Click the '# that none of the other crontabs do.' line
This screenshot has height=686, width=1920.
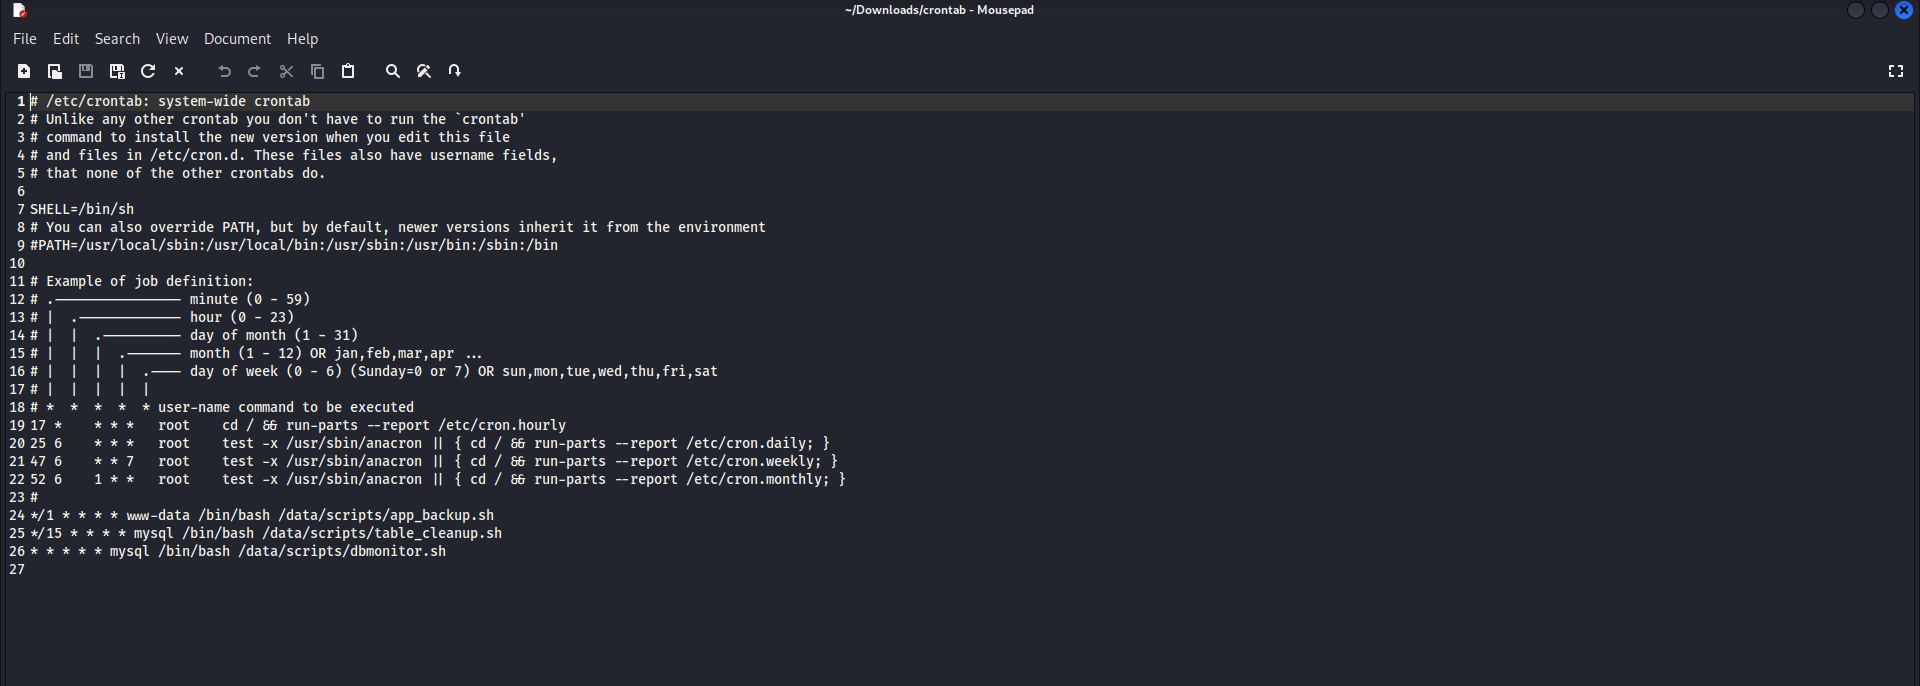(178, 173)
